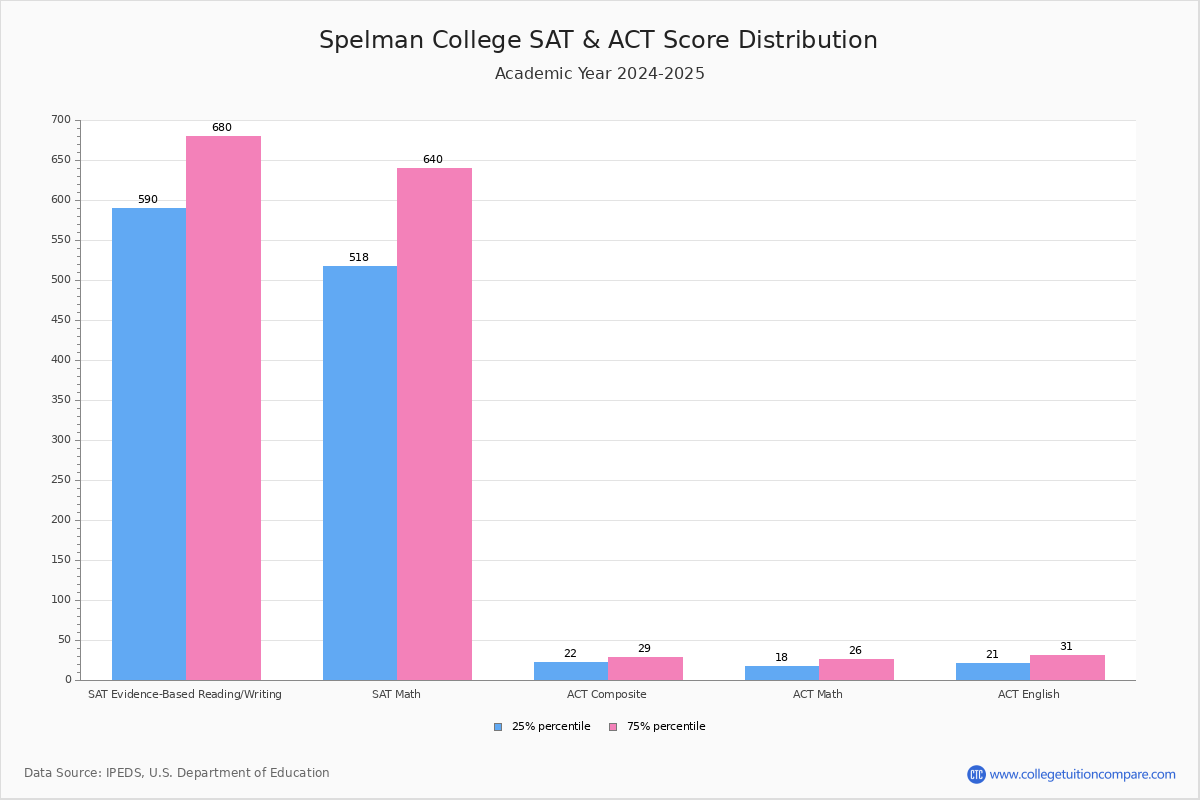
Task: Toggle the 25% percentile legend series
Action: point(550,727)
